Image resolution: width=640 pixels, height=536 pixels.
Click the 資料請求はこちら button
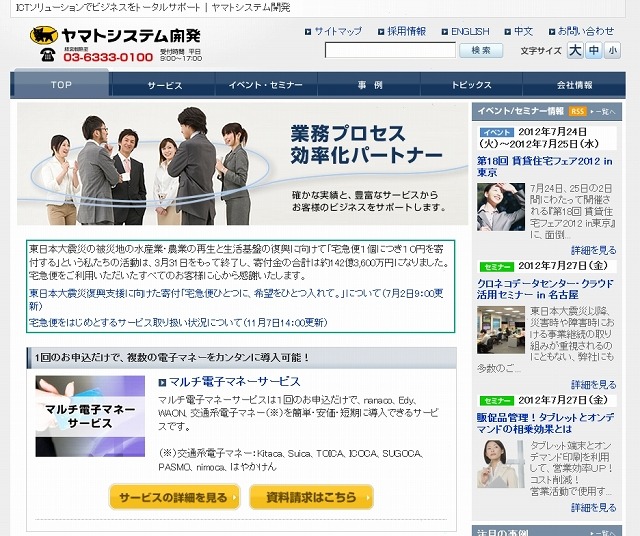point(311,497)
